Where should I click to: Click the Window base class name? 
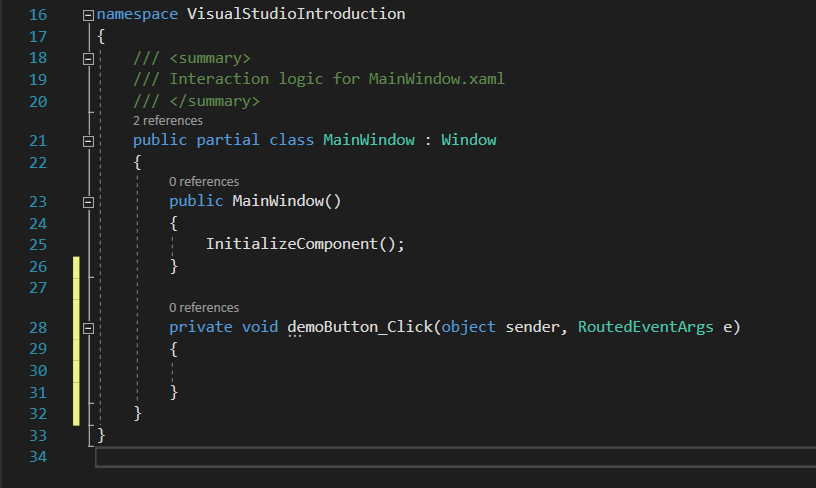(468, 140)
